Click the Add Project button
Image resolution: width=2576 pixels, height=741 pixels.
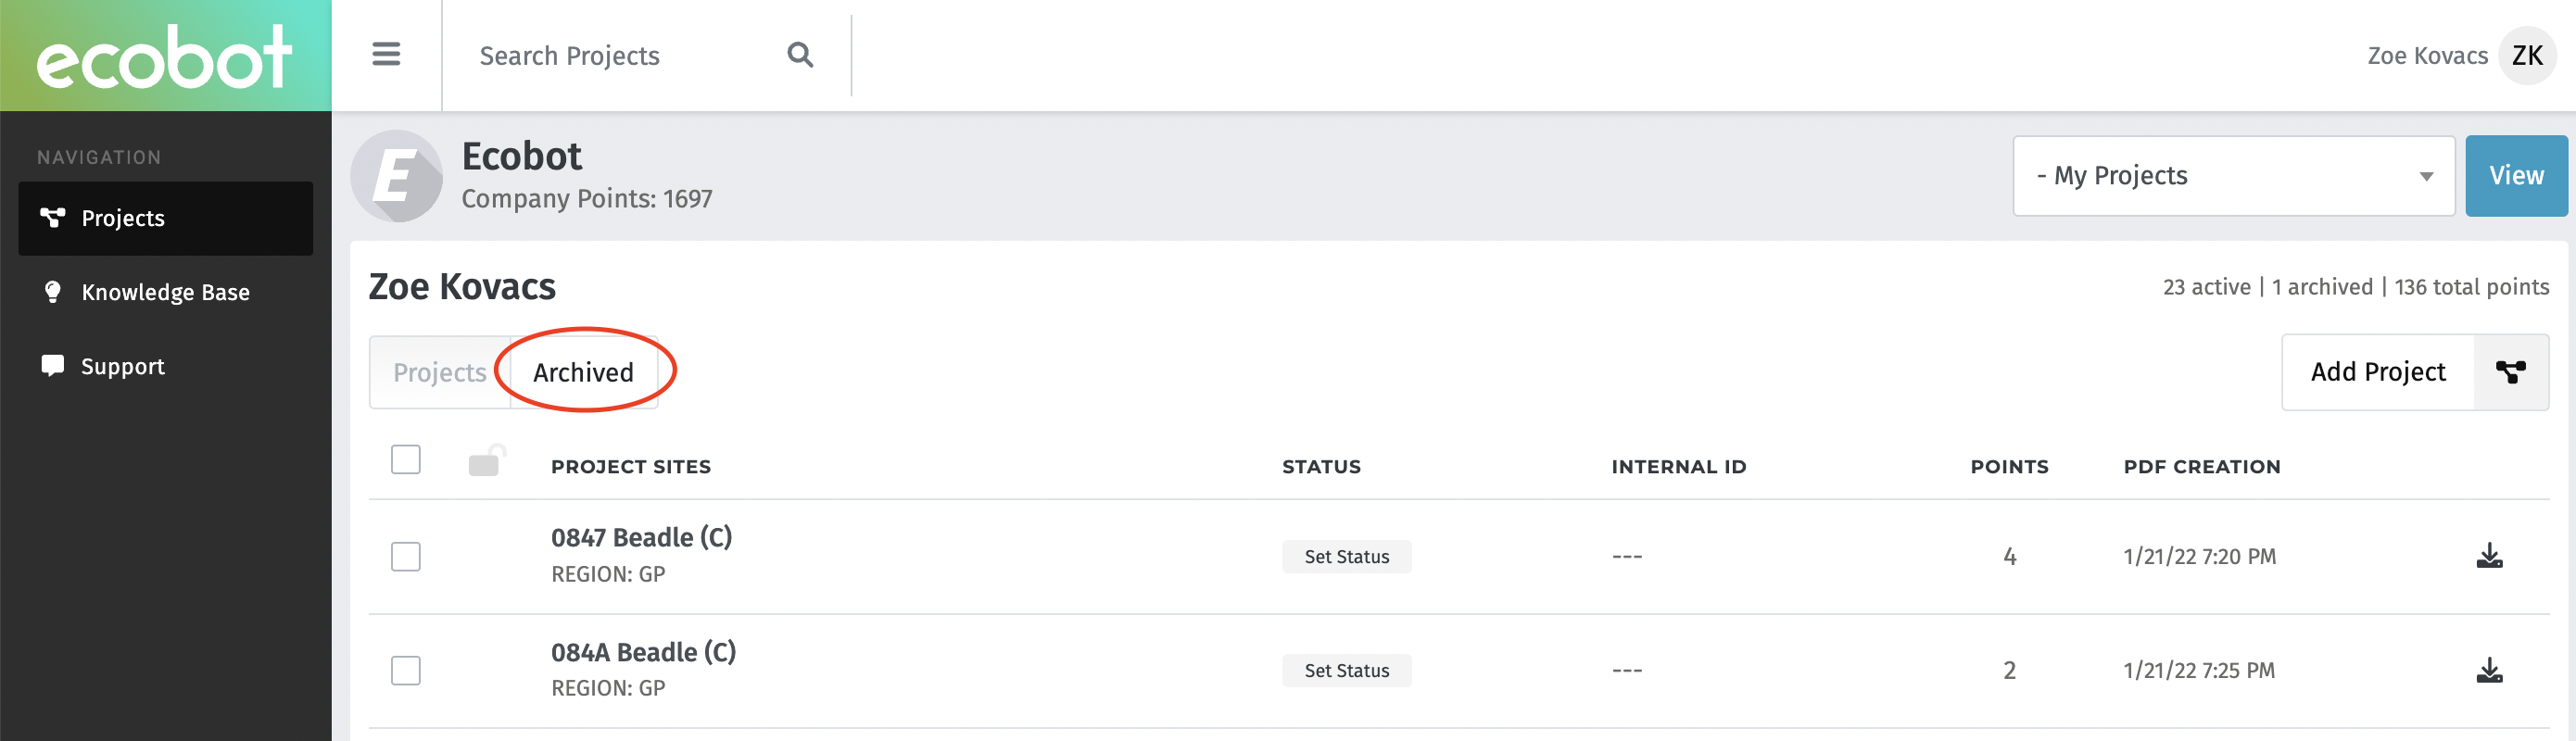click(2377, 372)
